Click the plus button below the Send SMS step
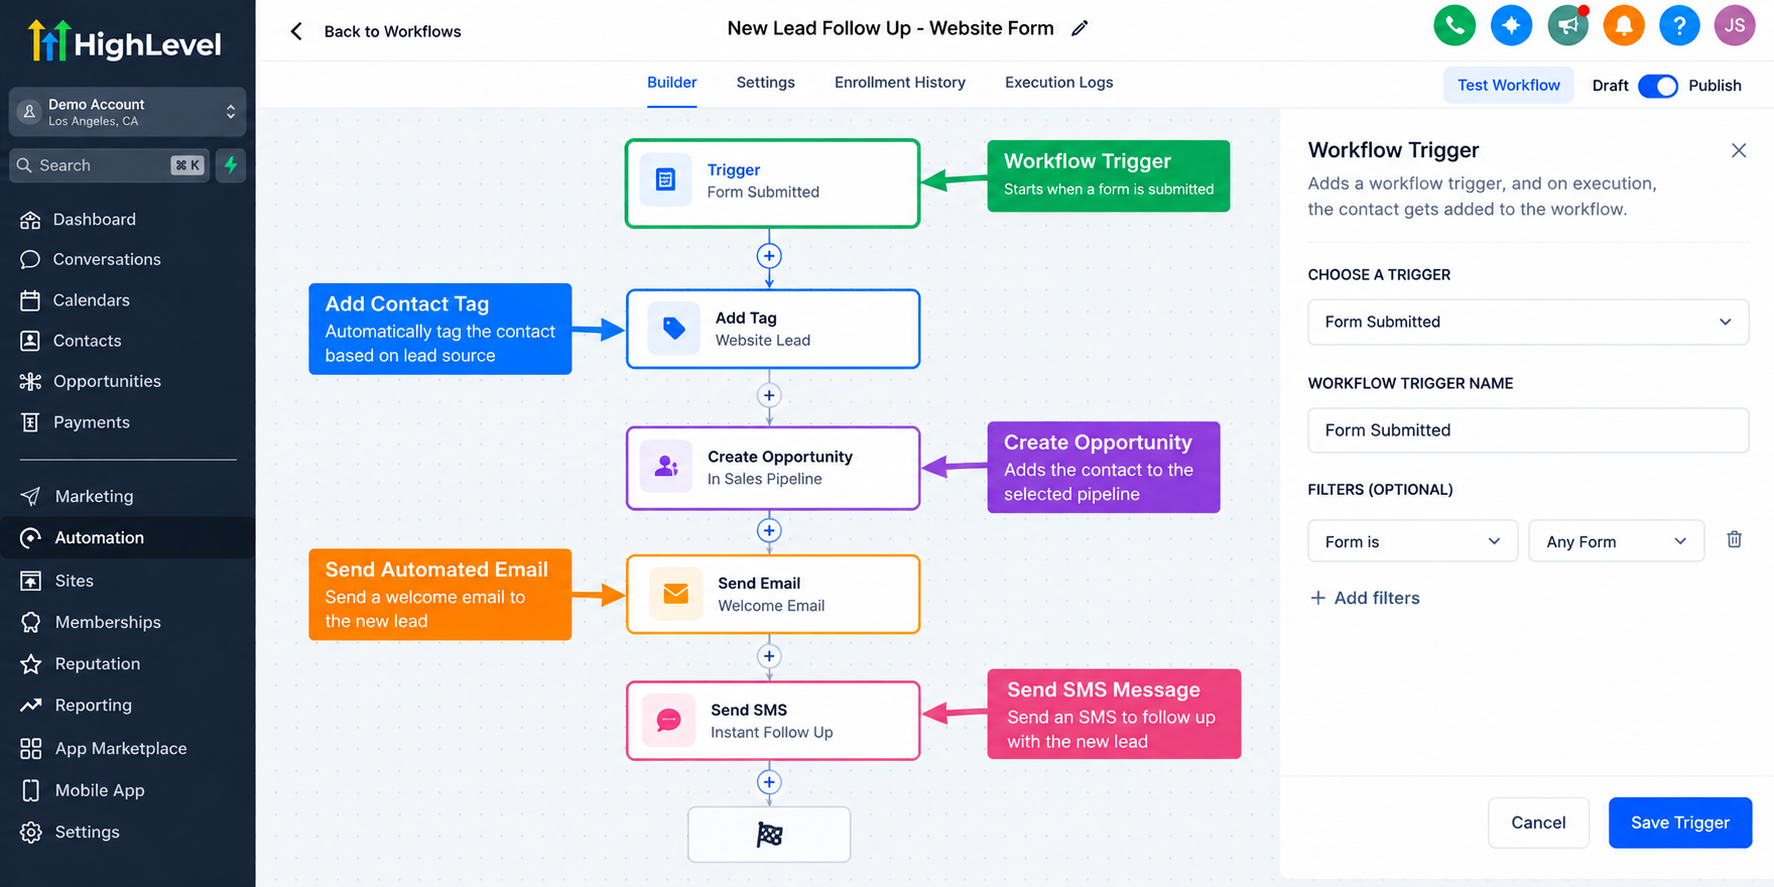 [769, 782]
